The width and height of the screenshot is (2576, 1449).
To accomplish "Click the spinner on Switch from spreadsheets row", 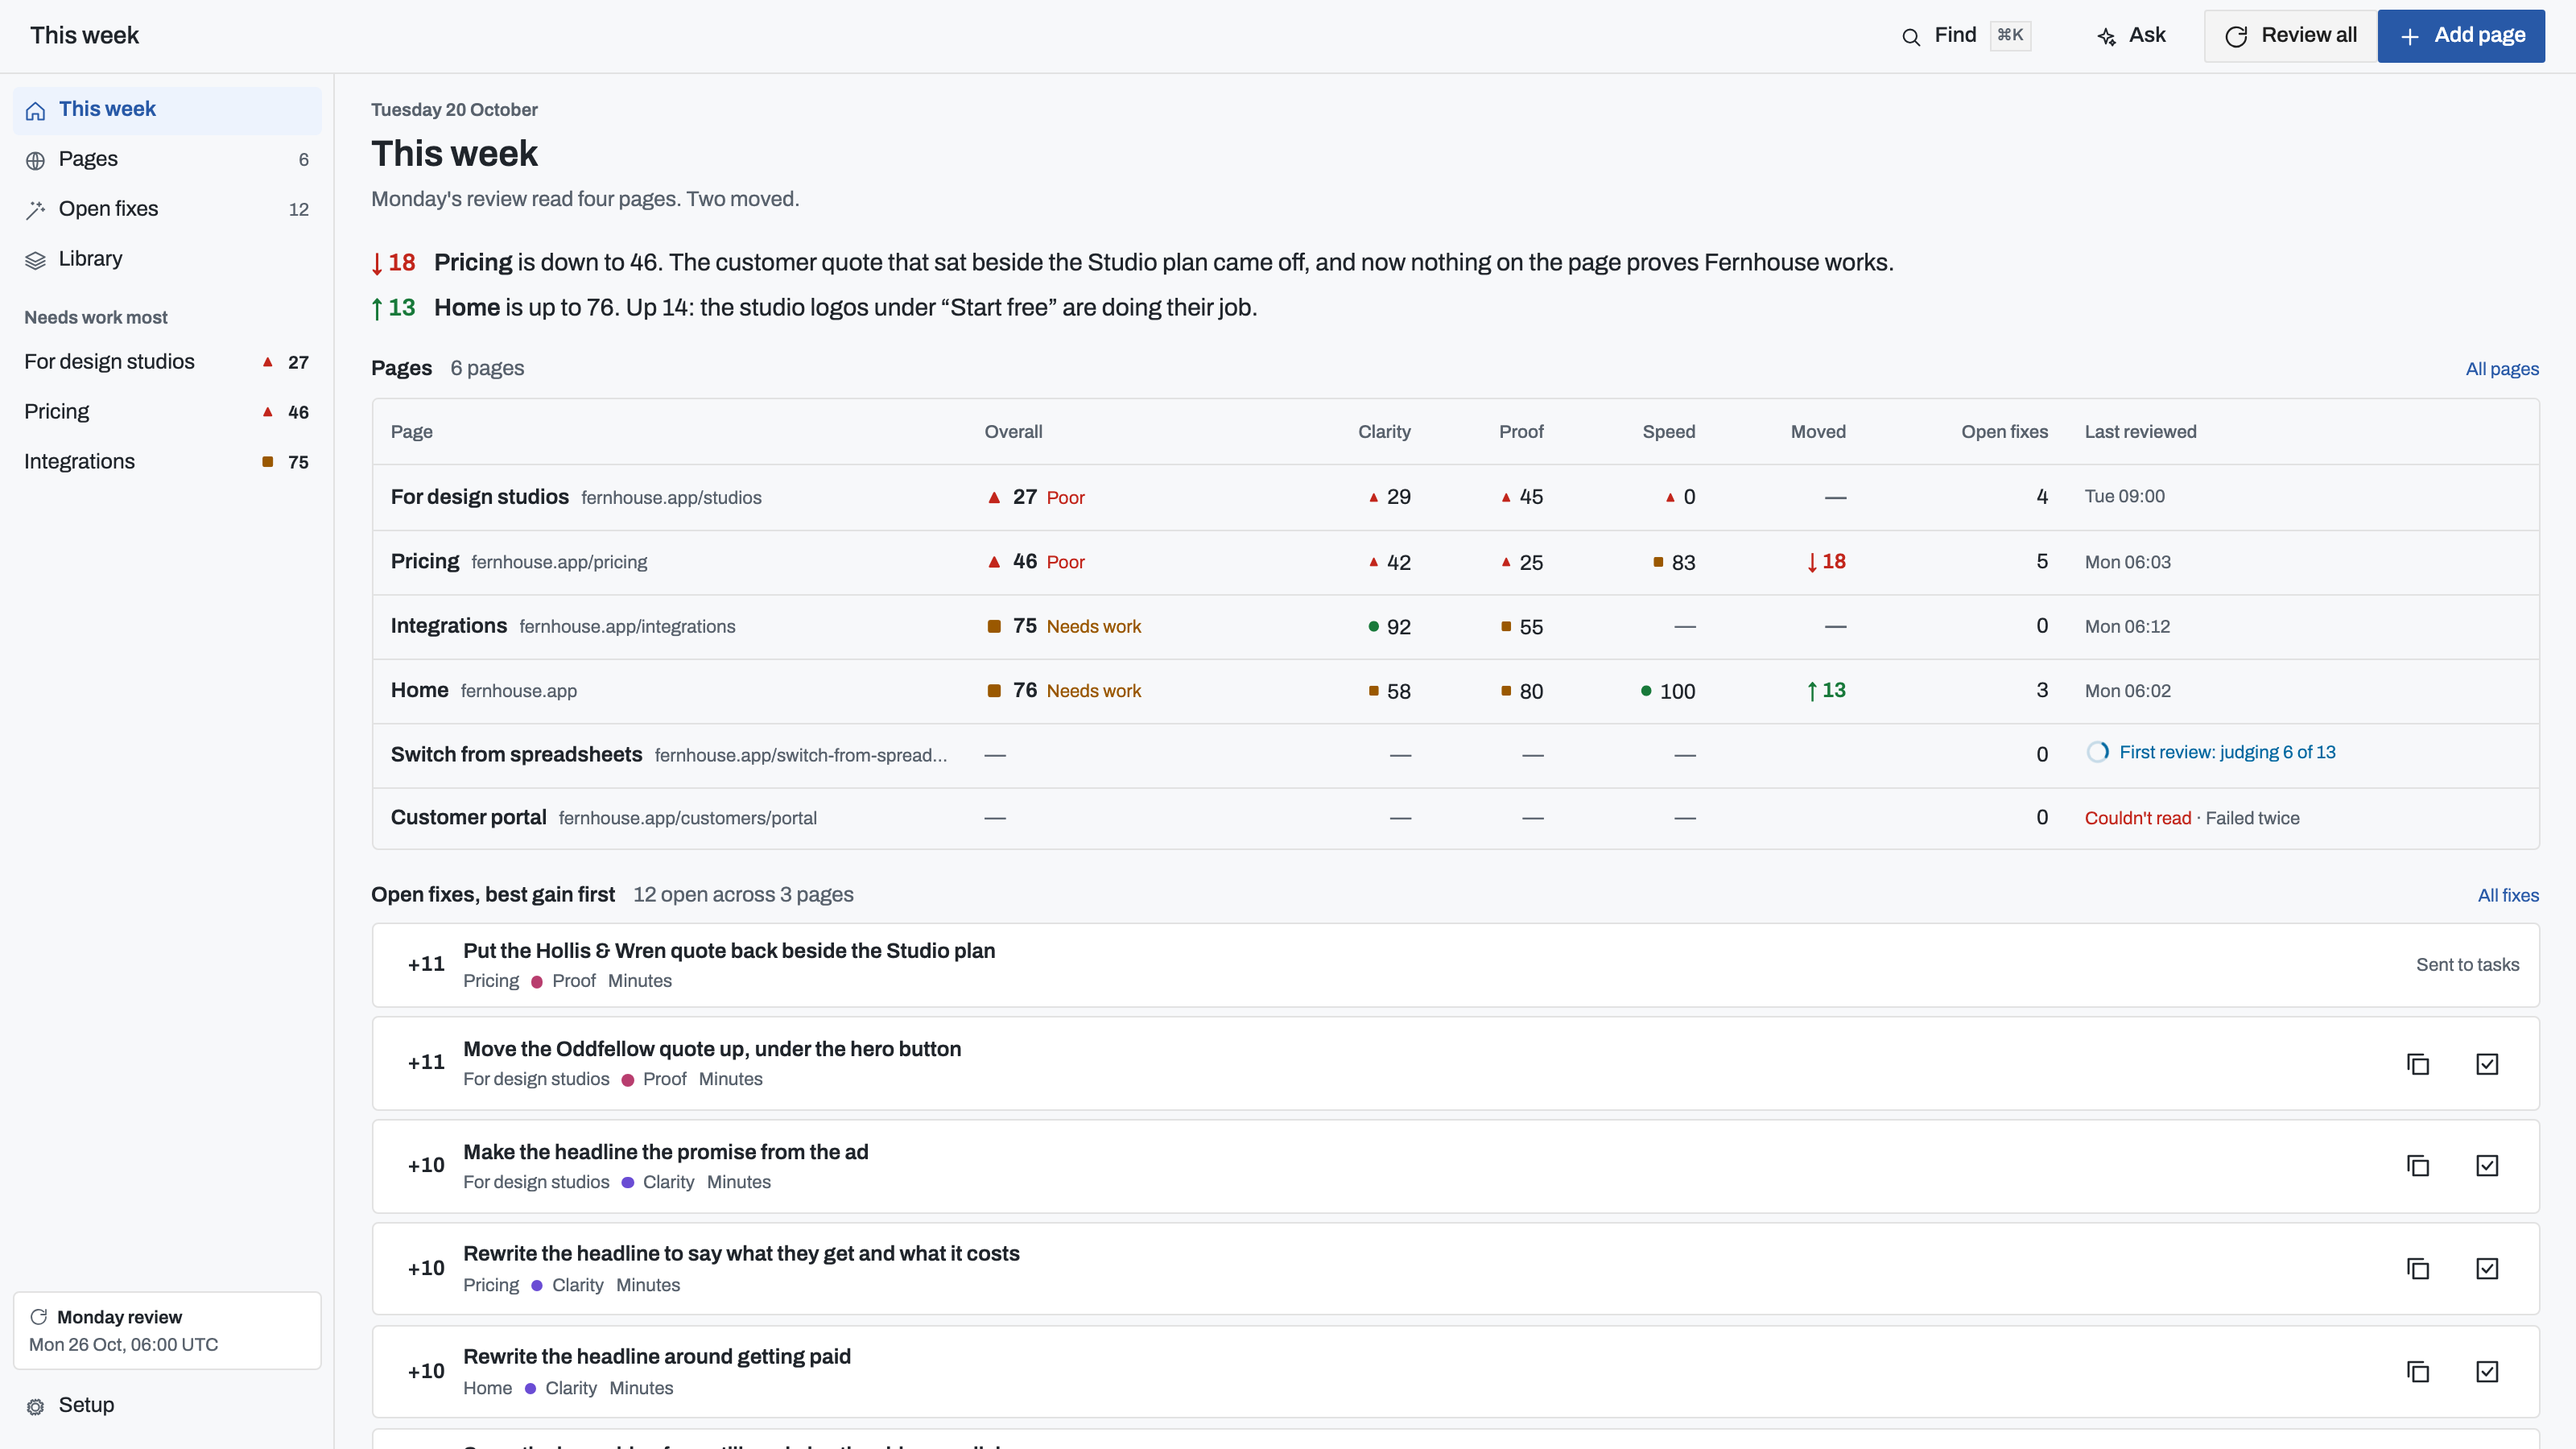I will pyautogui.click(x=2098, y=752).
